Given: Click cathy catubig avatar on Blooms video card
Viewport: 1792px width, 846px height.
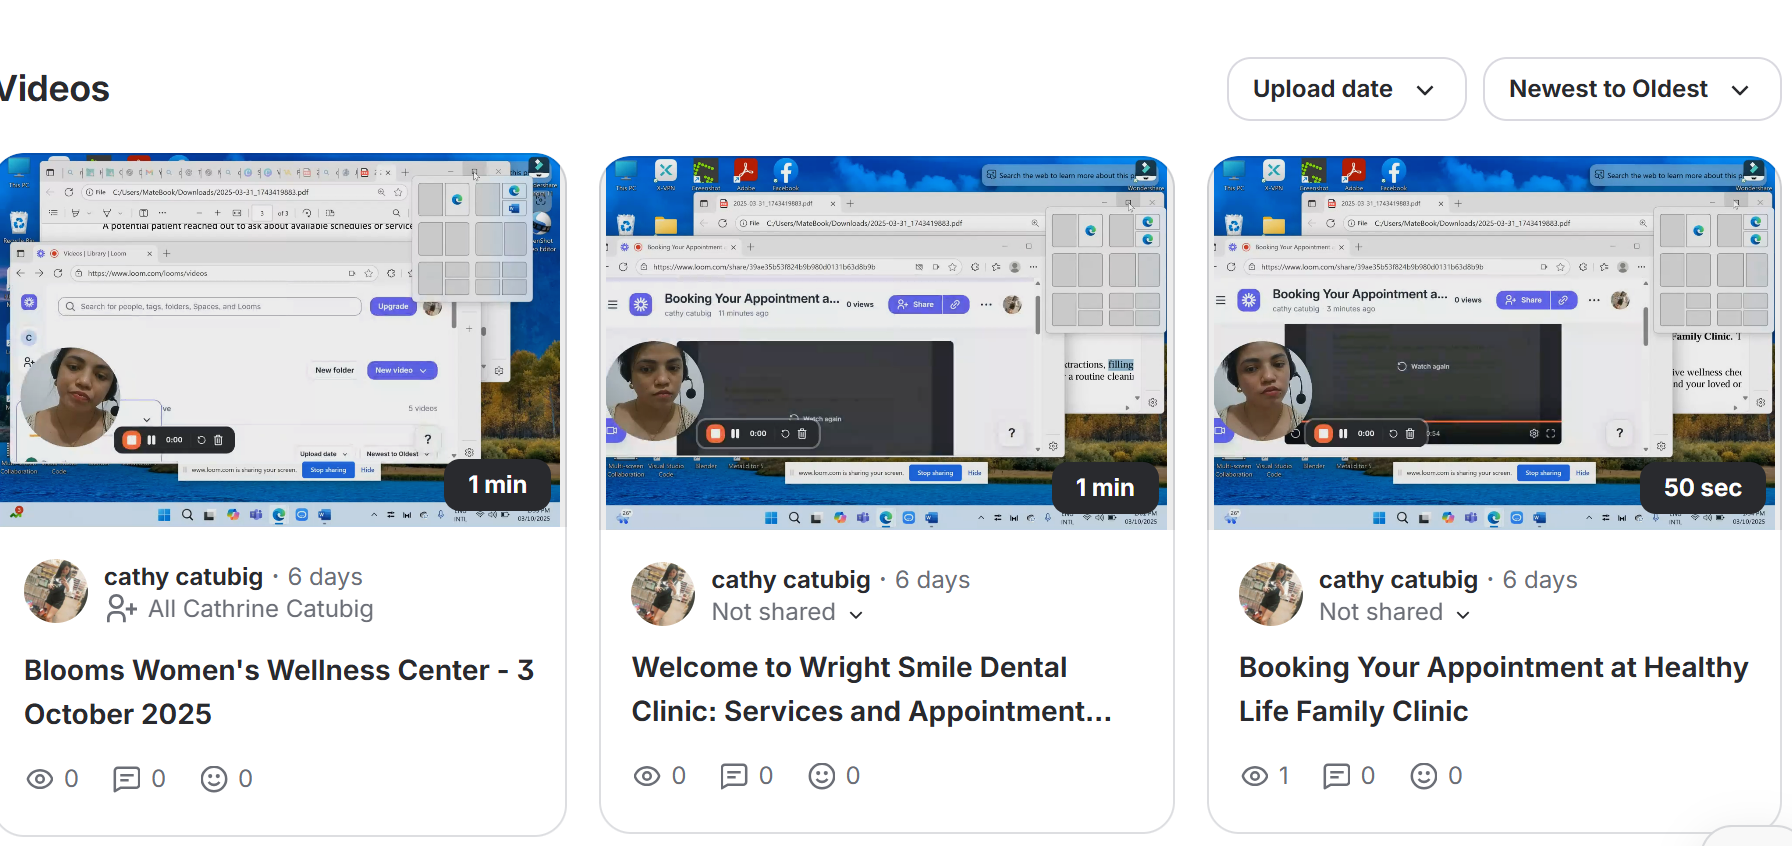Looking at the screenshot, I should point(56,591).
